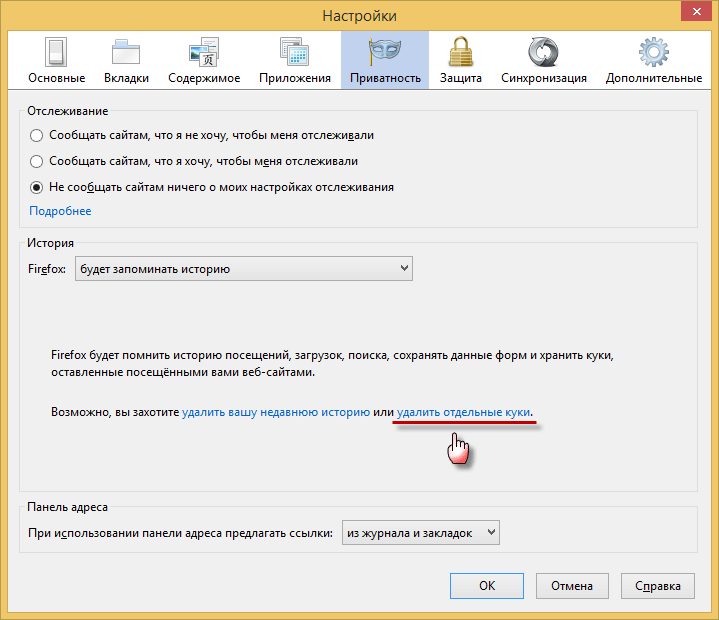Follow the Подробнее tracking link

pos(60,211)
